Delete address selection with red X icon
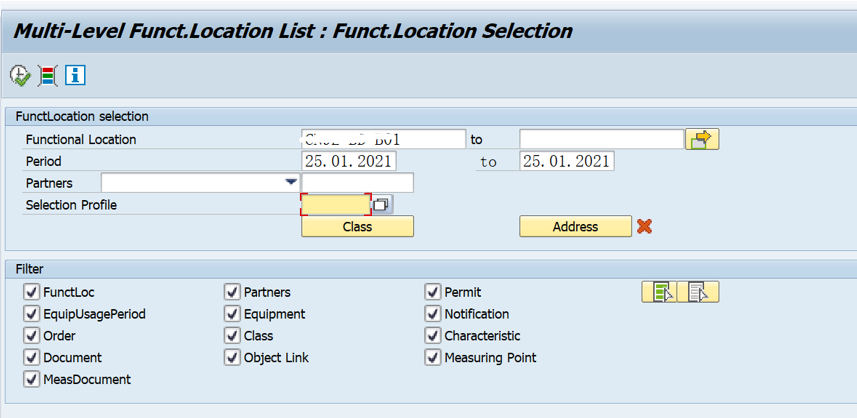 click(644, 226)
